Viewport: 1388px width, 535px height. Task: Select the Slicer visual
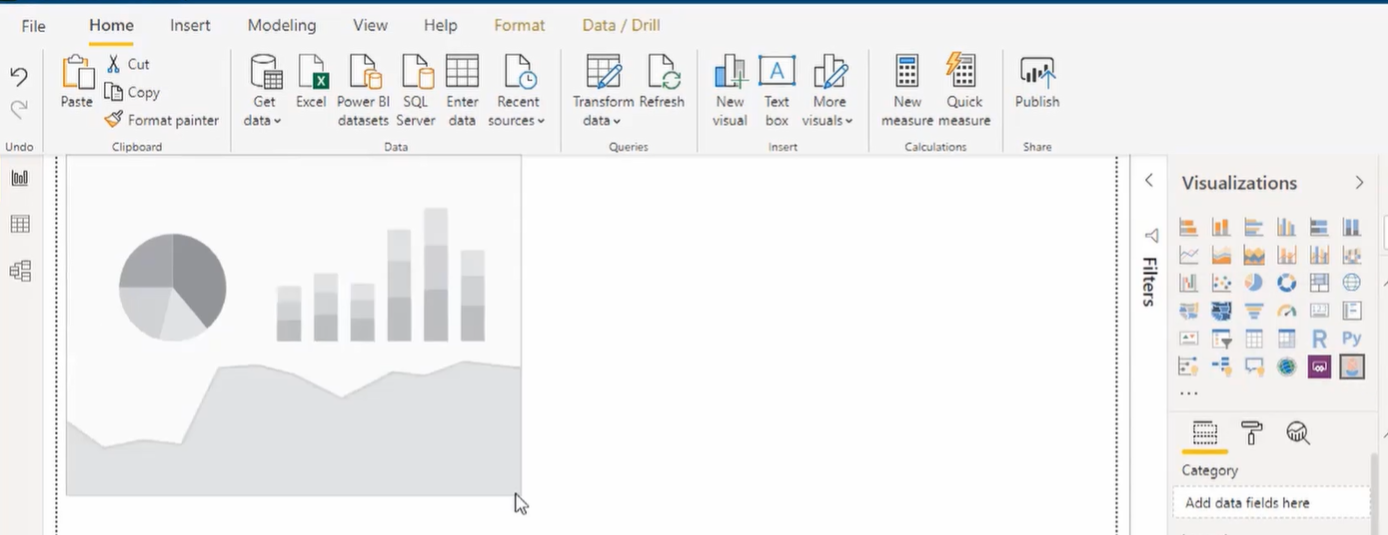tap(1221, 339)
